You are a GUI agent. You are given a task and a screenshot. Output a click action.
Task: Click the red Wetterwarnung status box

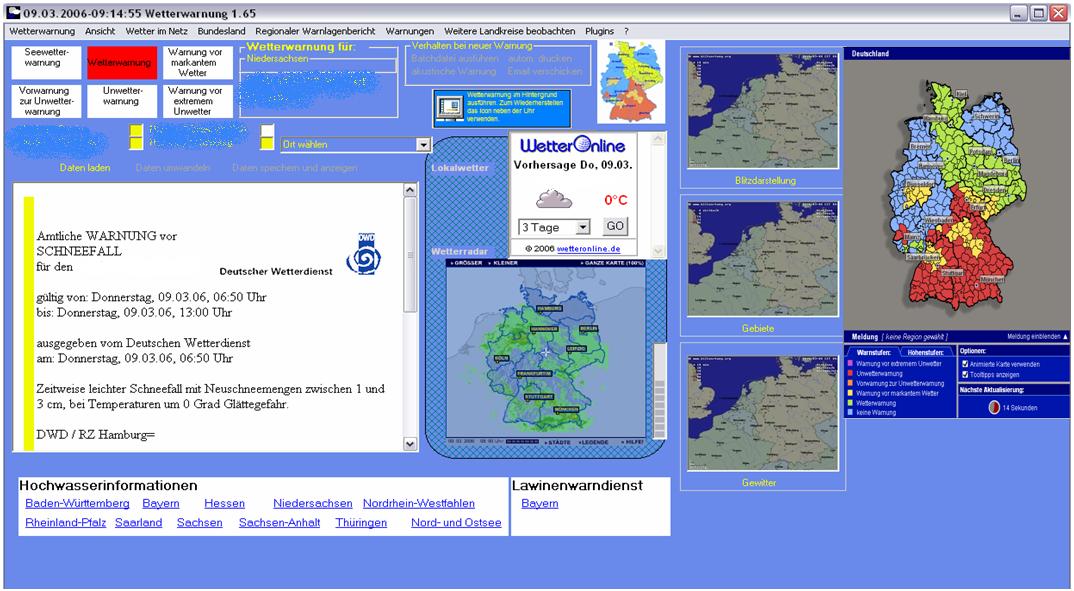(121, 63)
